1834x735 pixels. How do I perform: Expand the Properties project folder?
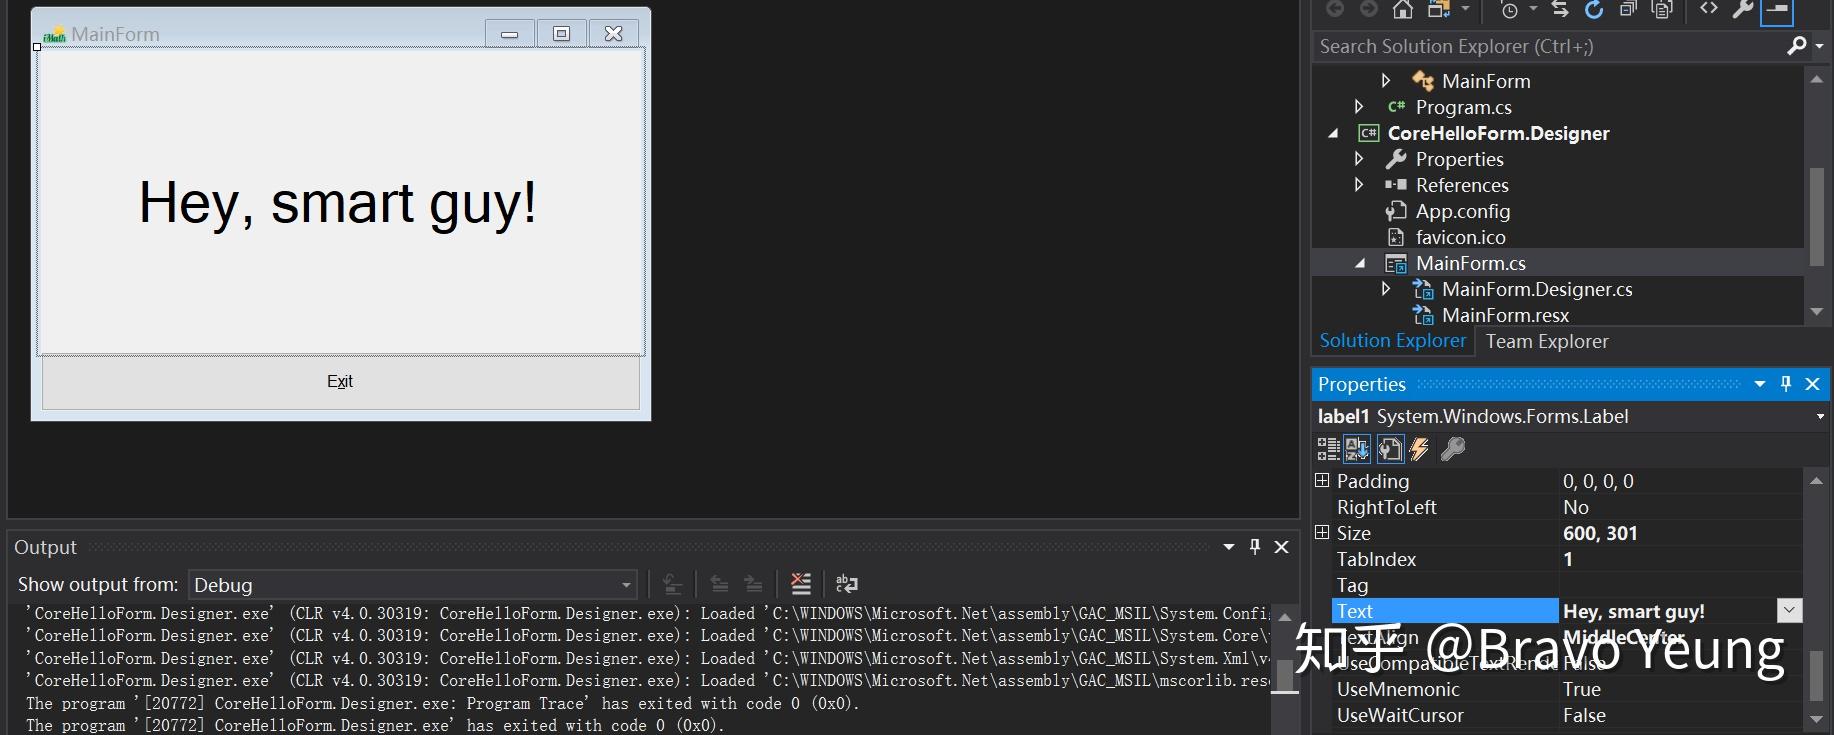click(1358, 159)
